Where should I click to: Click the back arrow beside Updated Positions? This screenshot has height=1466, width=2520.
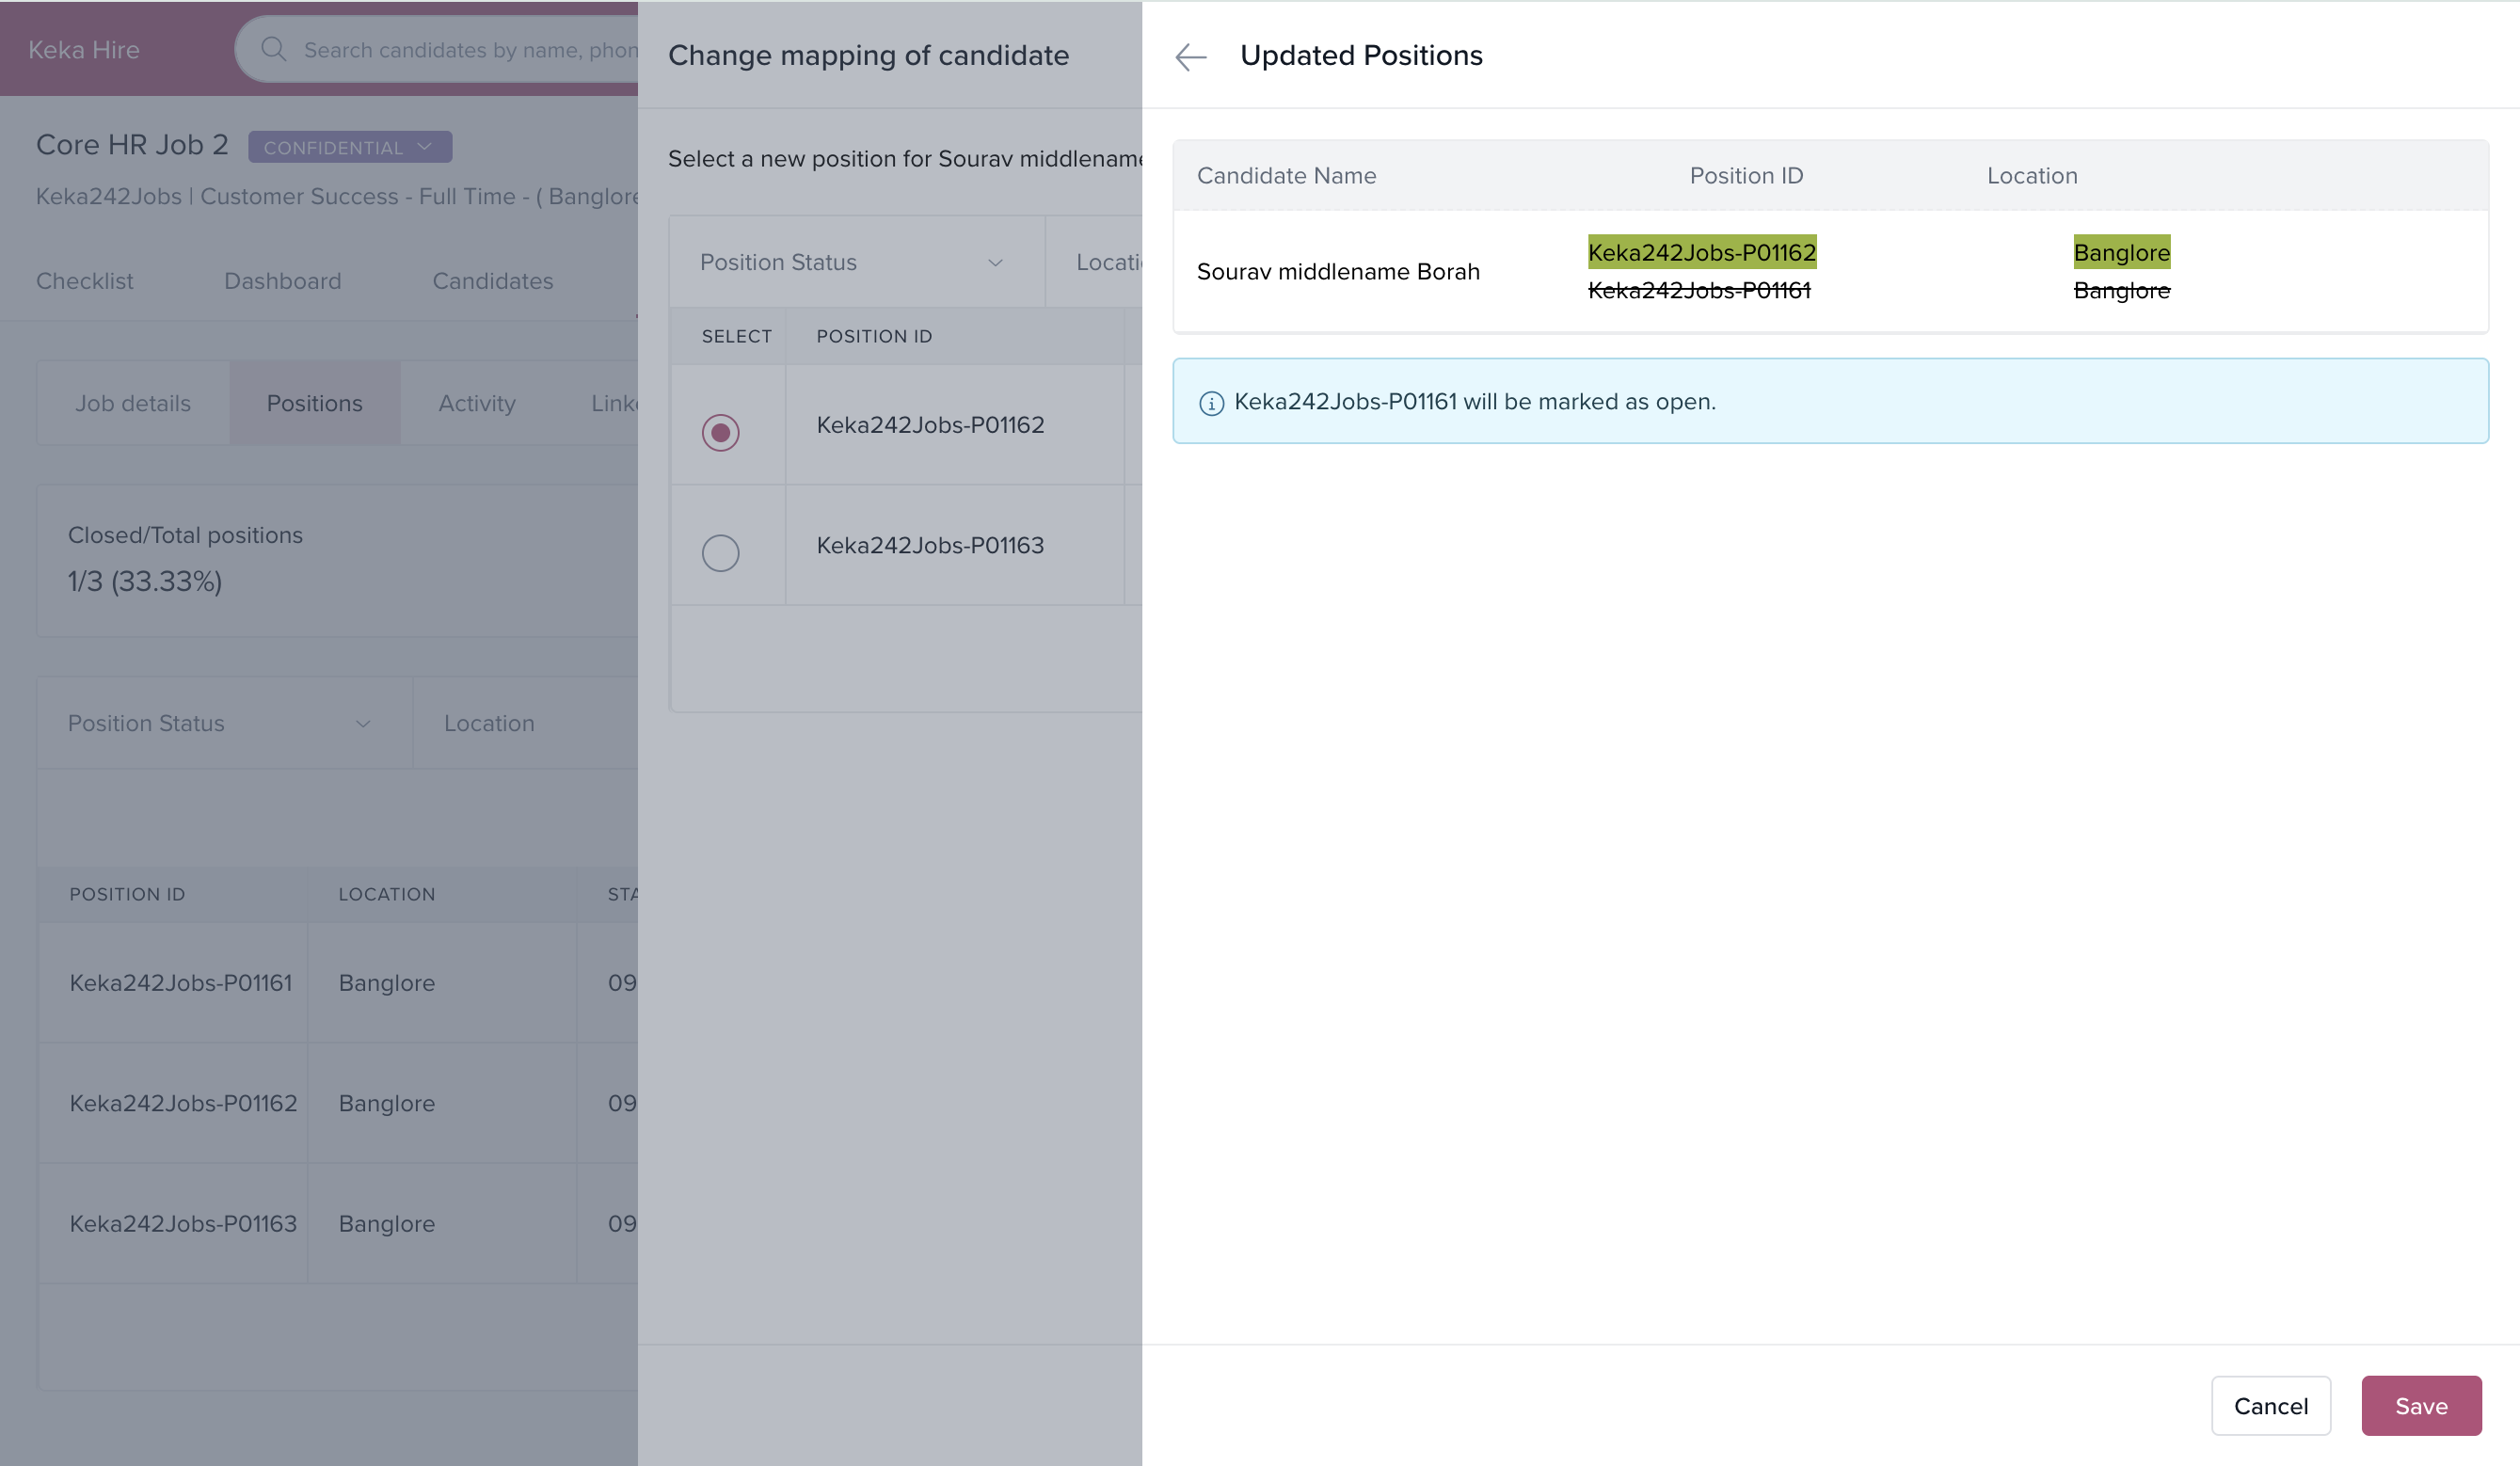click(1190, 57)
